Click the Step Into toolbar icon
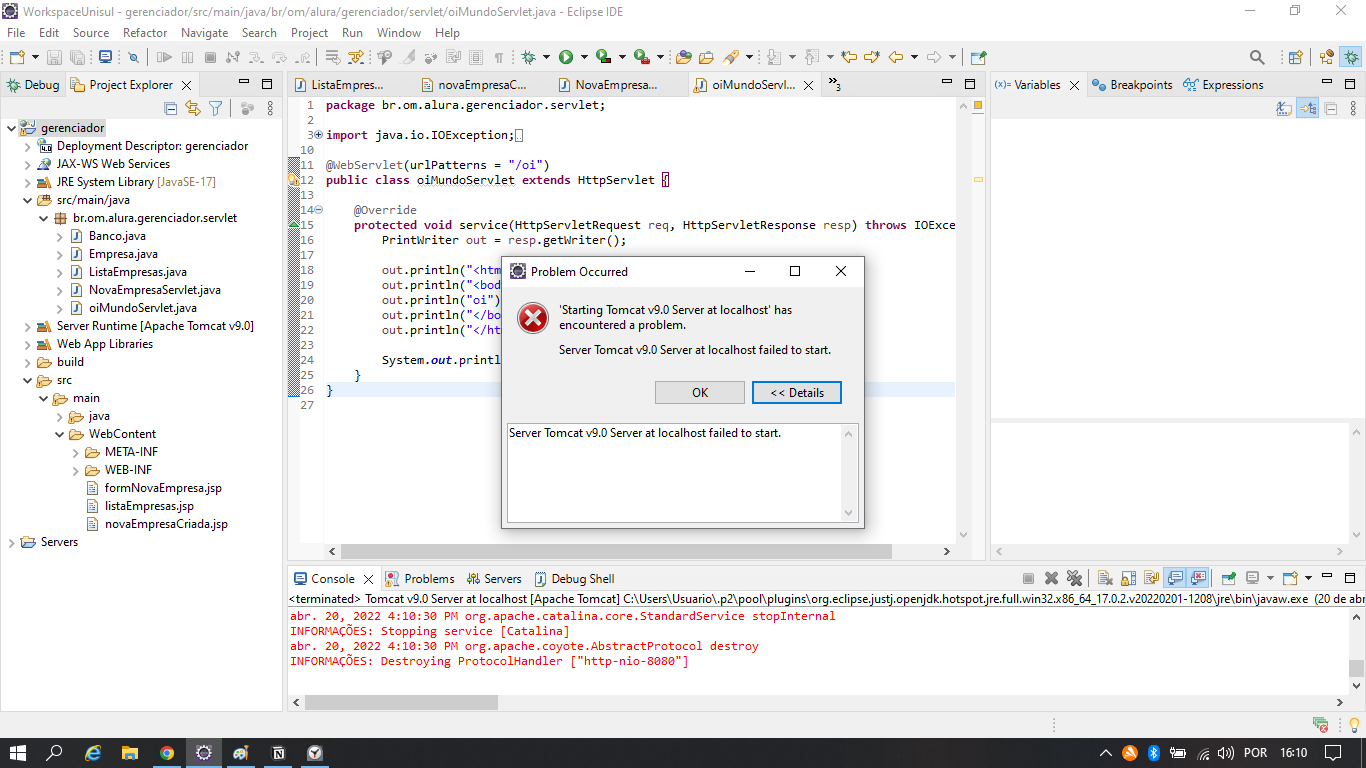Image resolution: width=1366 pixels, height=768 pixels. click(256, 57)
